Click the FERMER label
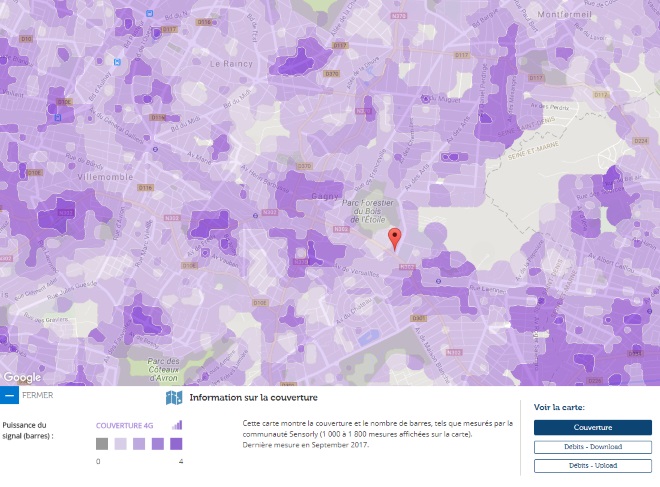Screen dimensions: 660x487 click(38, 395)
